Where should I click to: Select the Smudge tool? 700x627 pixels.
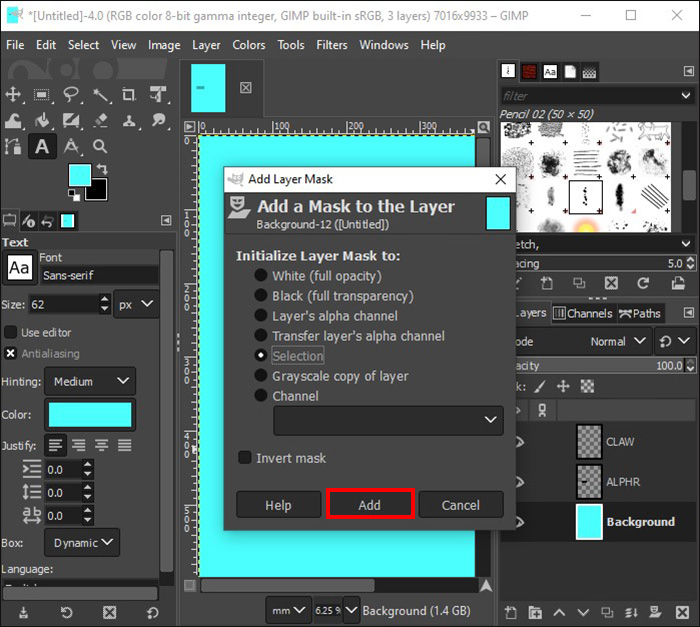(158, 121)
